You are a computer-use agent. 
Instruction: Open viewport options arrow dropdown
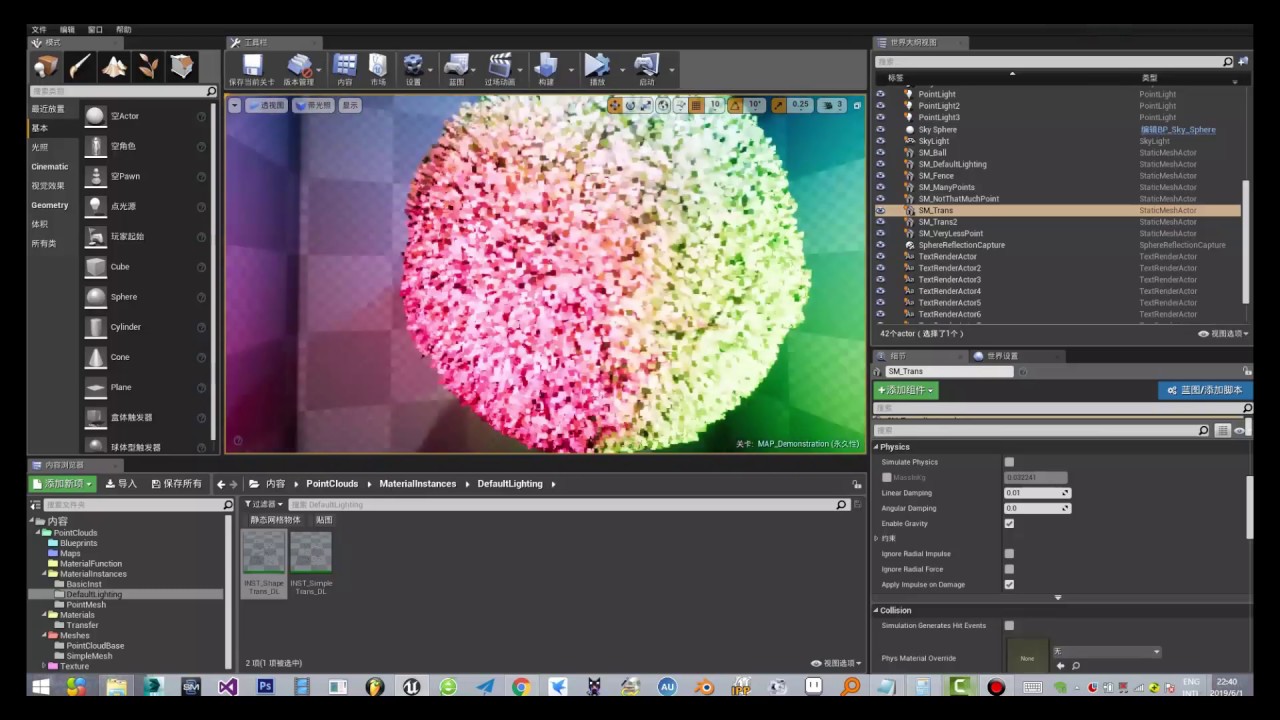pyautogui.click(x=234, y=105)
